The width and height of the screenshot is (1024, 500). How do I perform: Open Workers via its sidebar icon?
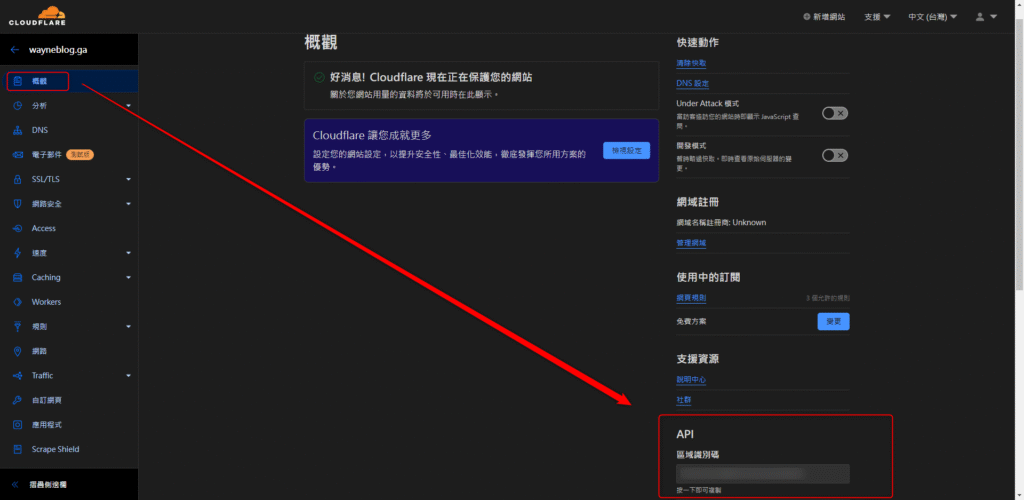18,302
